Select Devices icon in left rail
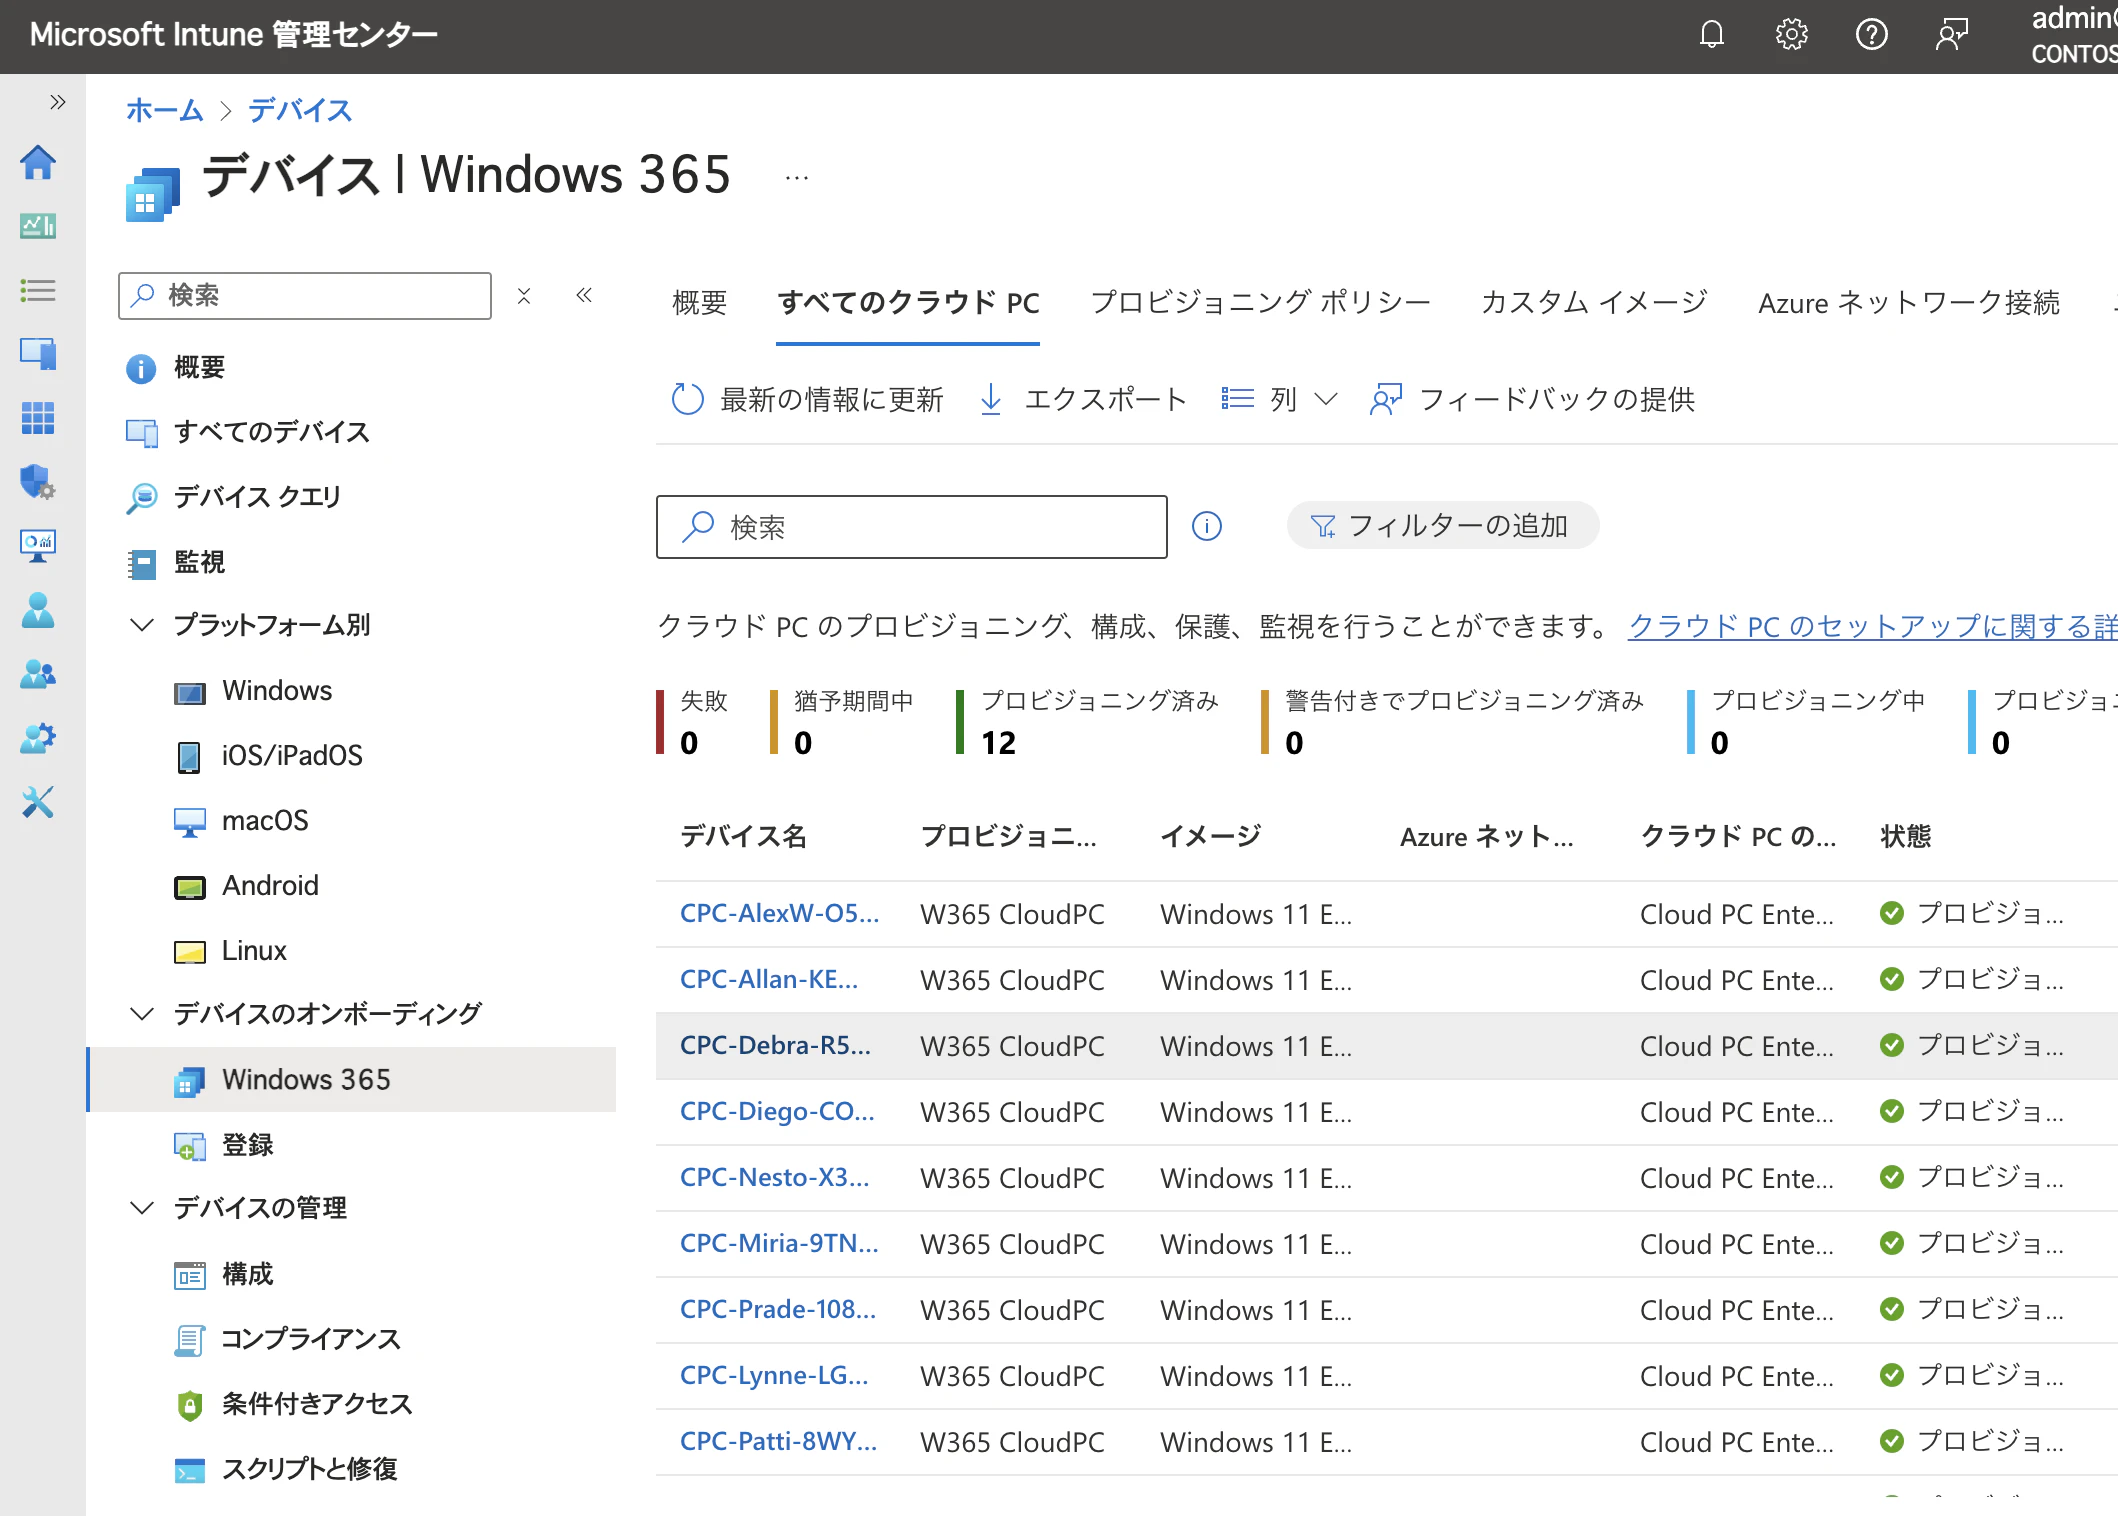 click(38, 354)
